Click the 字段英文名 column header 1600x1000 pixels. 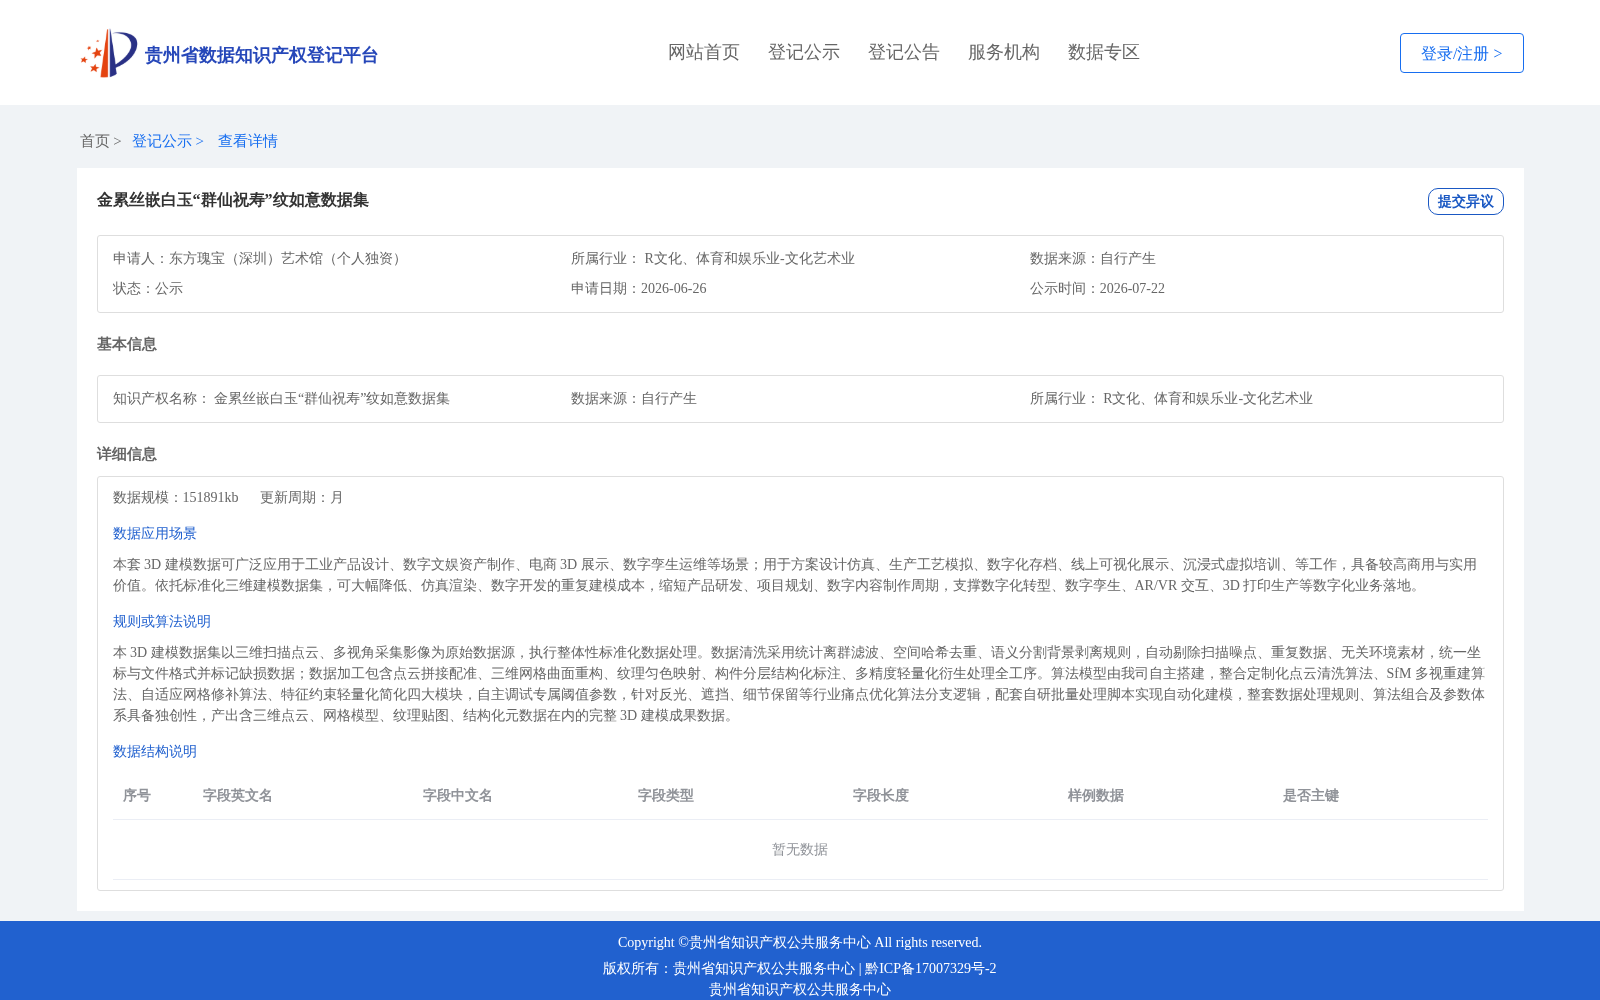238,795
